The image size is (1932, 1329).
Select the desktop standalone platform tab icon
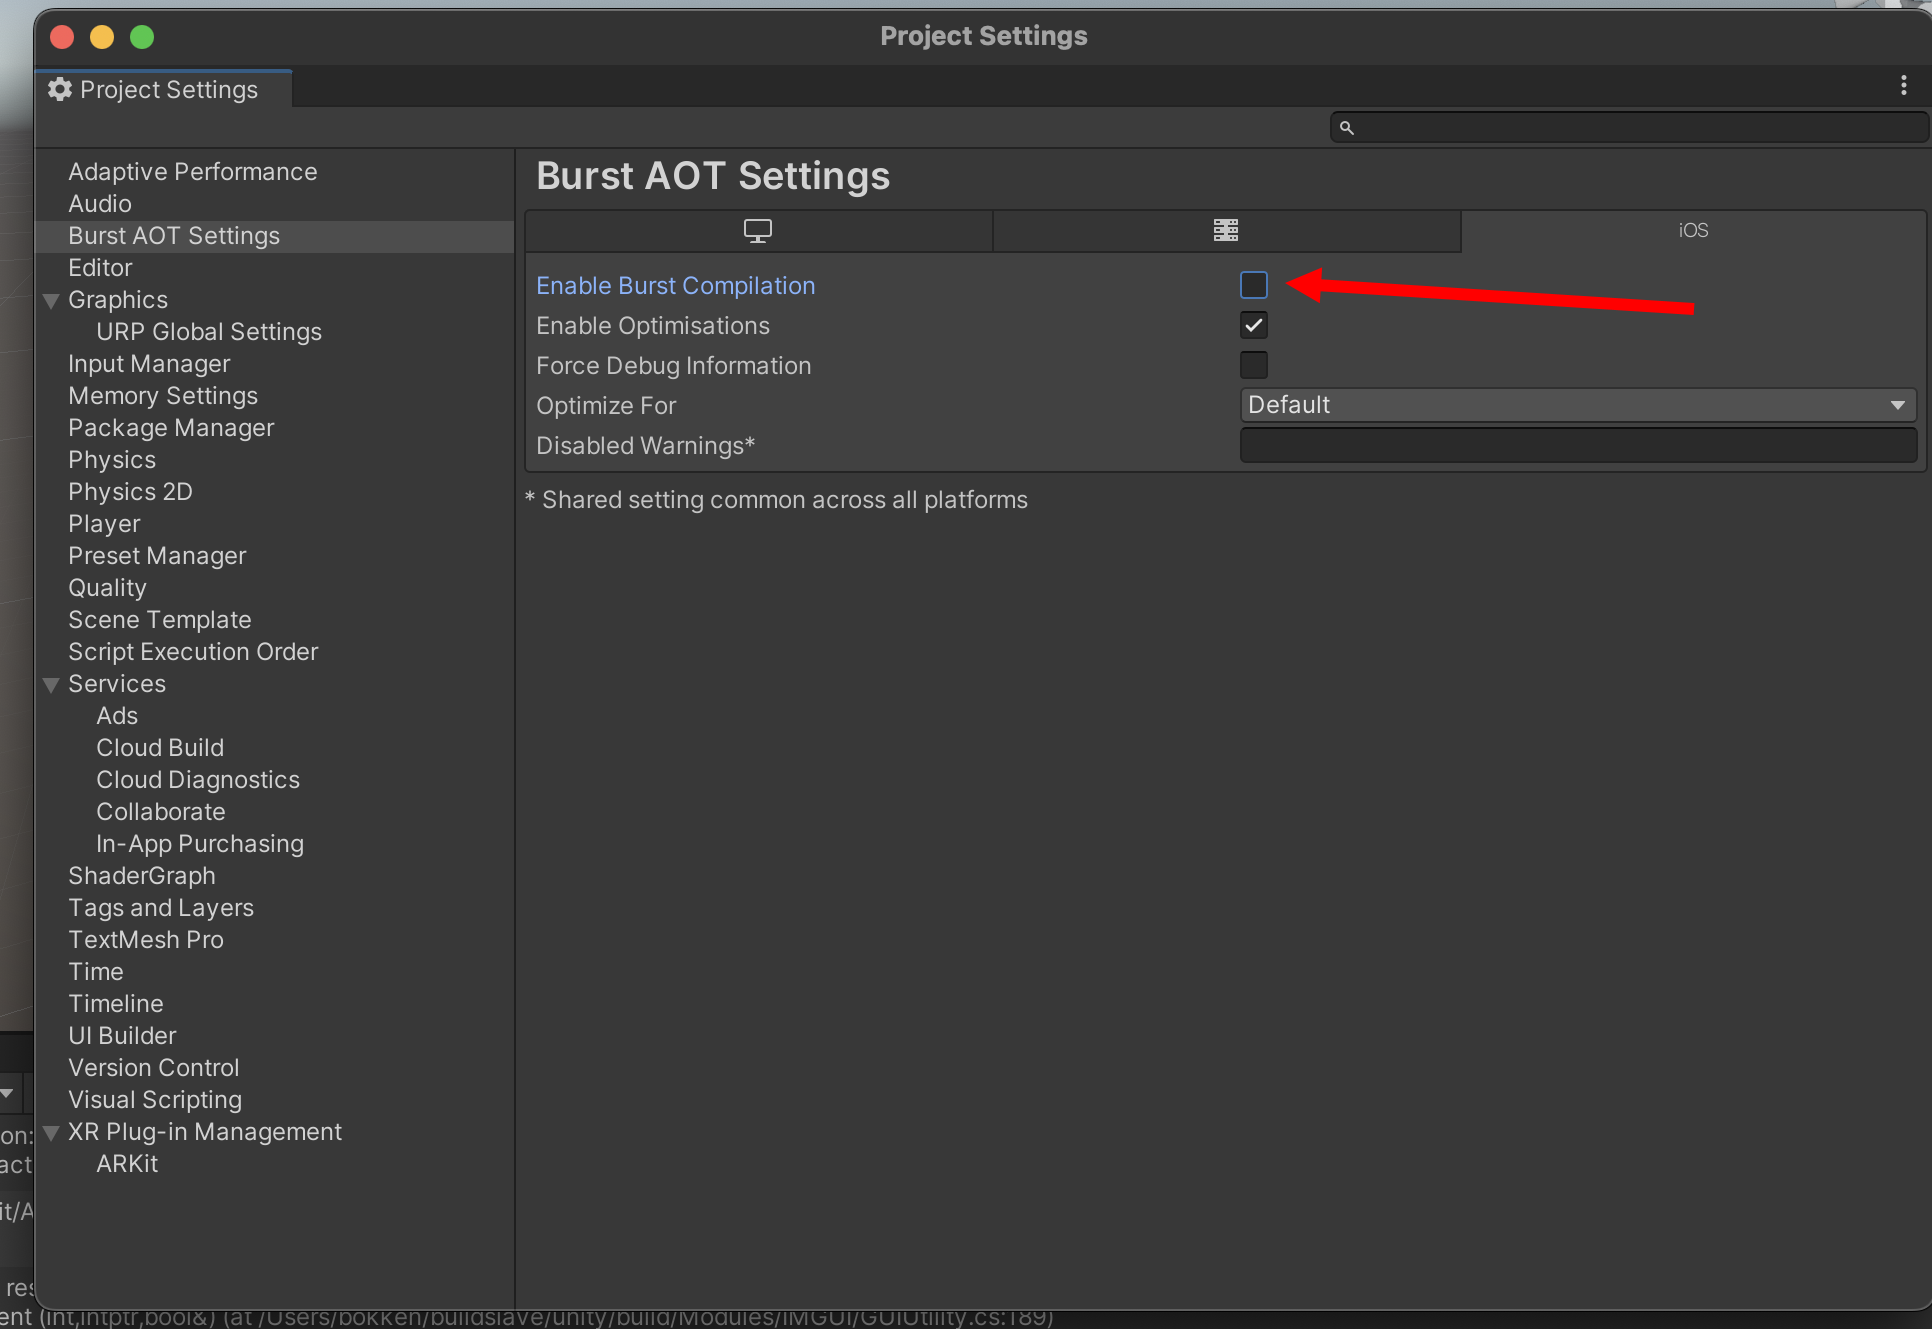click(x=758, y=231)
